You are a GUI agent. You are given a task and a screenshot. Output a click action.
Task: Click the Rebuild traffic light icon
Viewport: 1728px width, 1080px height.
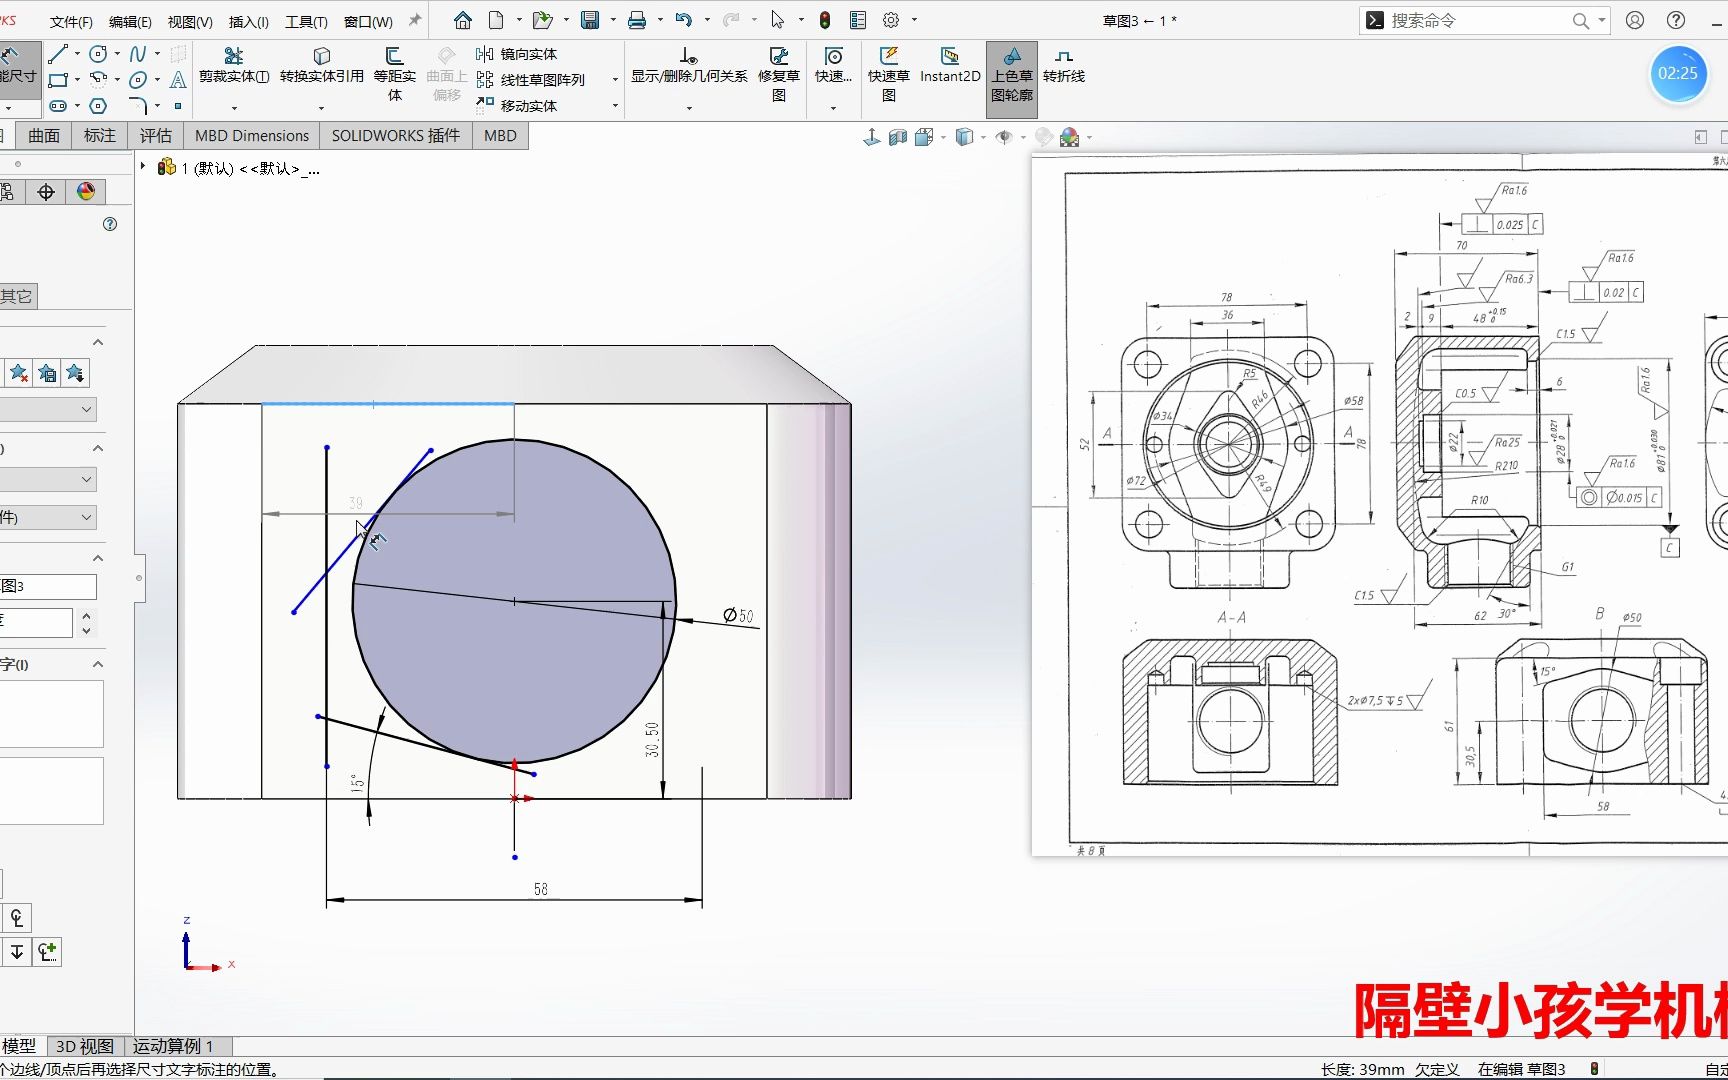pos(825,20)
